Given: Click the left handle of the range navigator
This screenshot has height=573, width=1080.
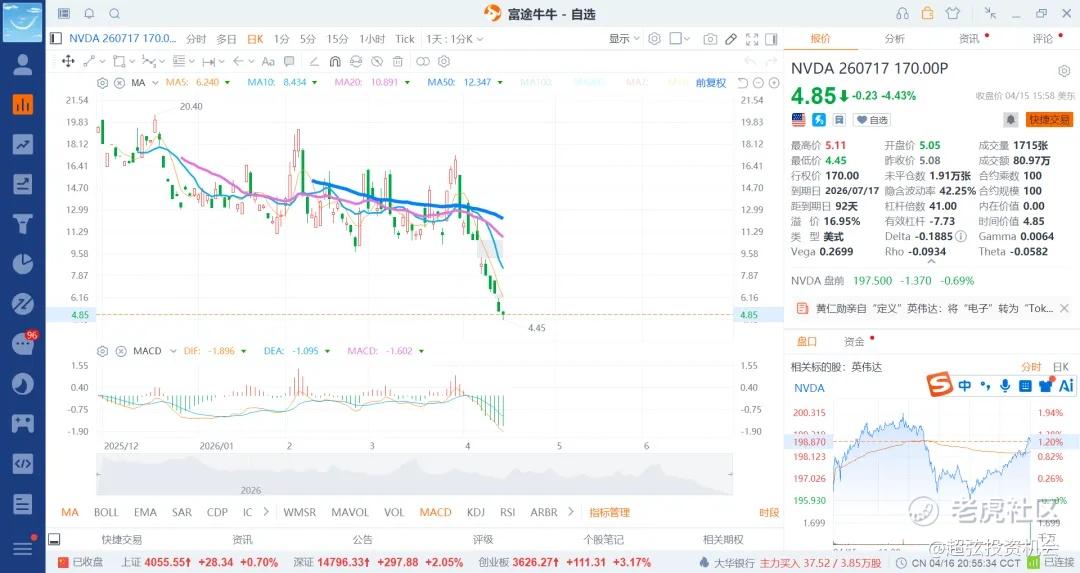Looking at the screenshot, I should point(98,474).
